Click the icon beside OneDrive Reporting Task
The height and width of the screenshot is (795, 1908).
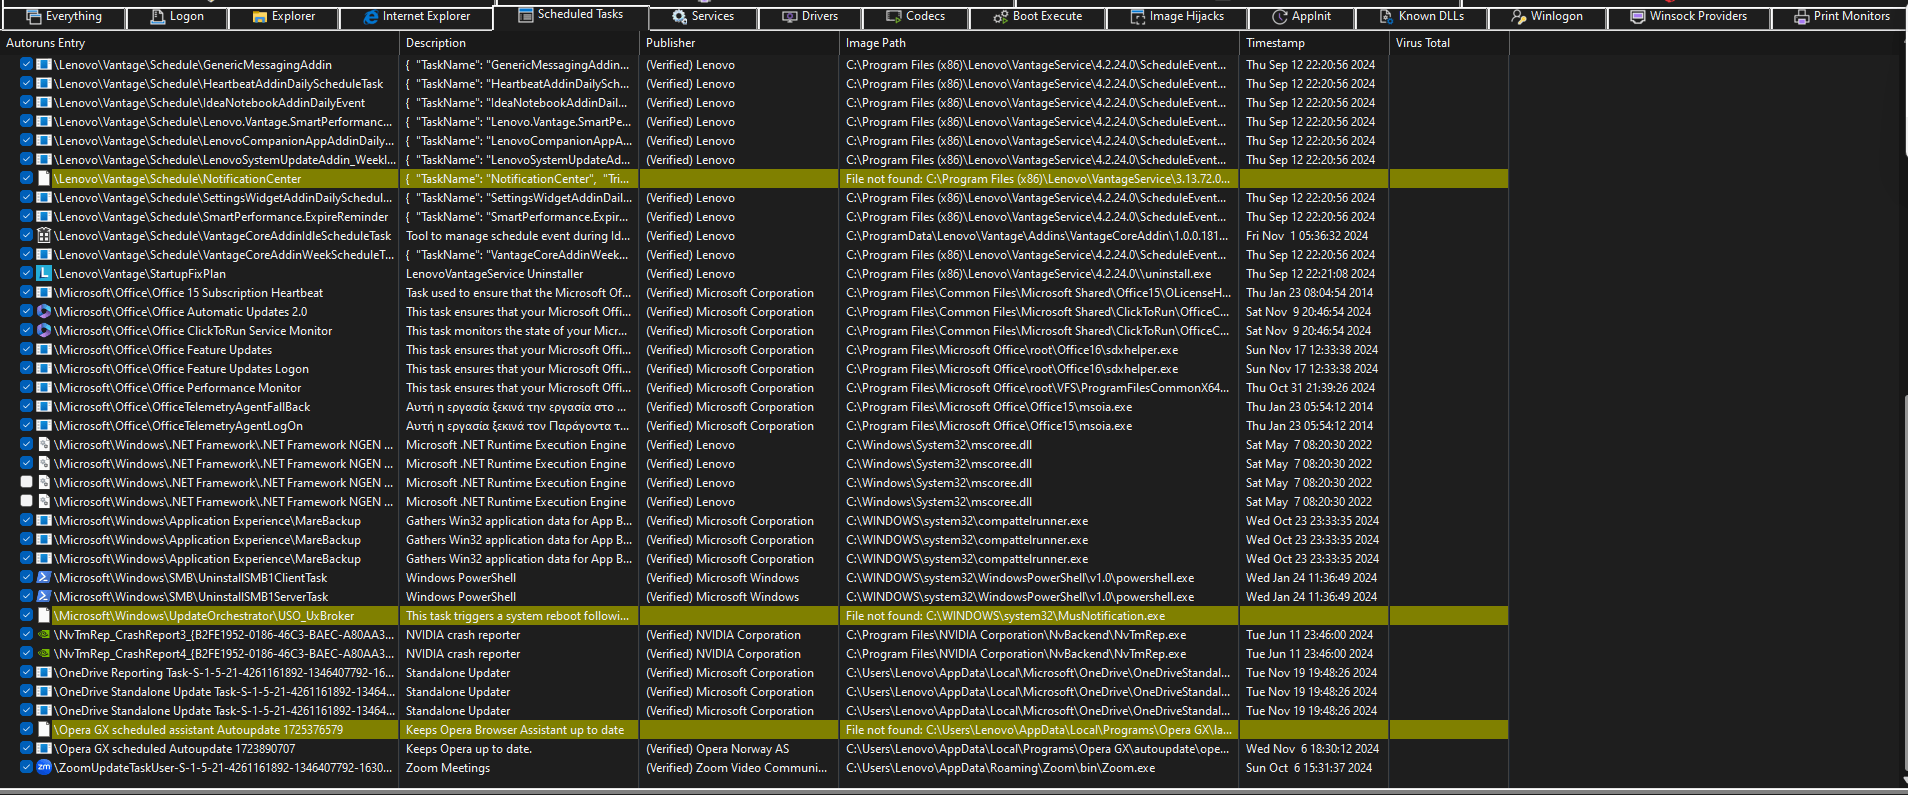[x=44, y=673]
